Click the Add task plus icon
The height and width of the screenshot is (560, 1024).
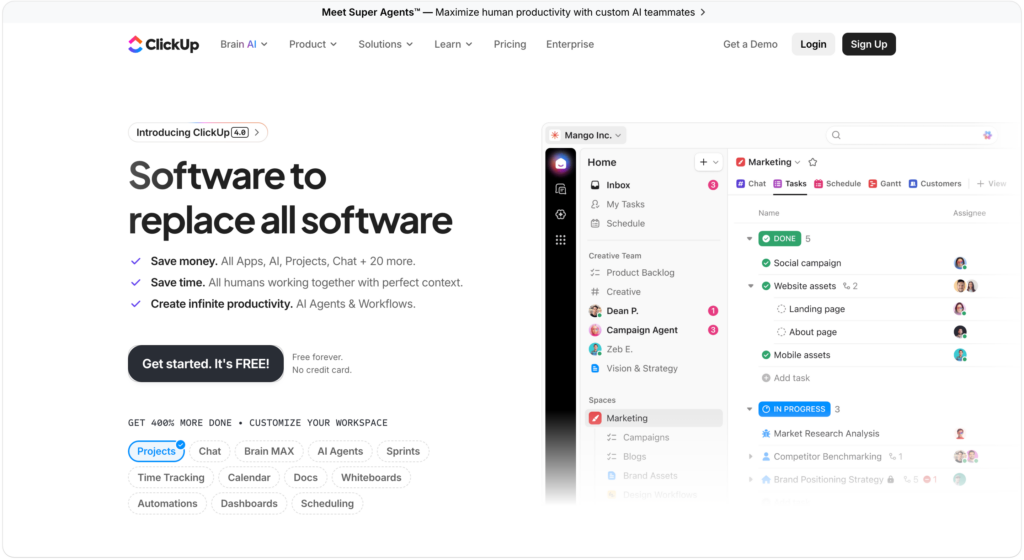coord(766,378)
